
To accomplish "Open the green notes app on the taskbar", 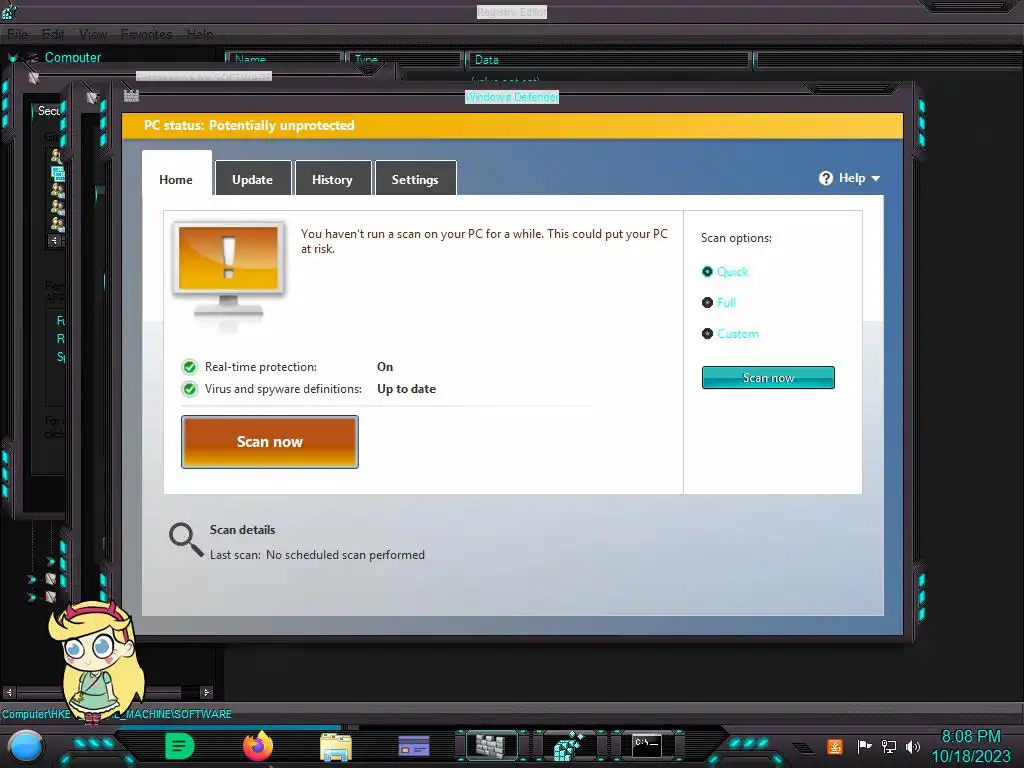I will [180, 746].
